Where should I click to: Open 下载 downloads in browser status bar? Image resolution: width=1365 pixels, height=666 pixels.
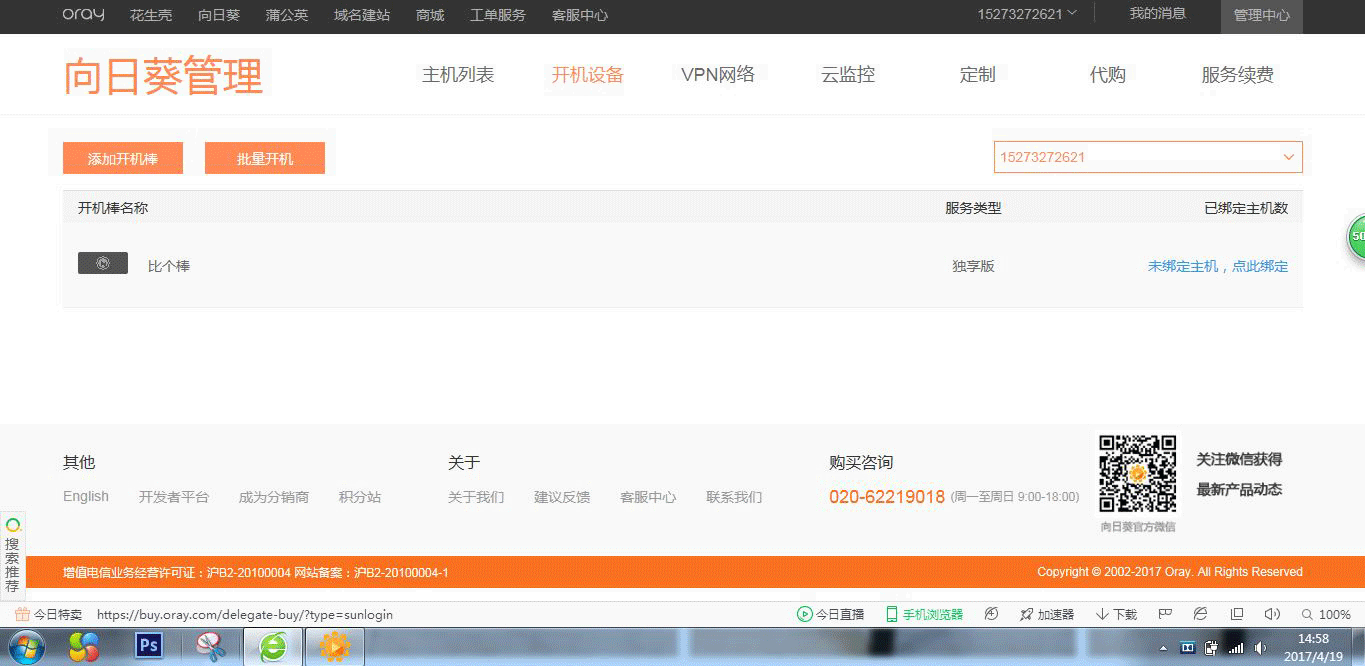1116,614
